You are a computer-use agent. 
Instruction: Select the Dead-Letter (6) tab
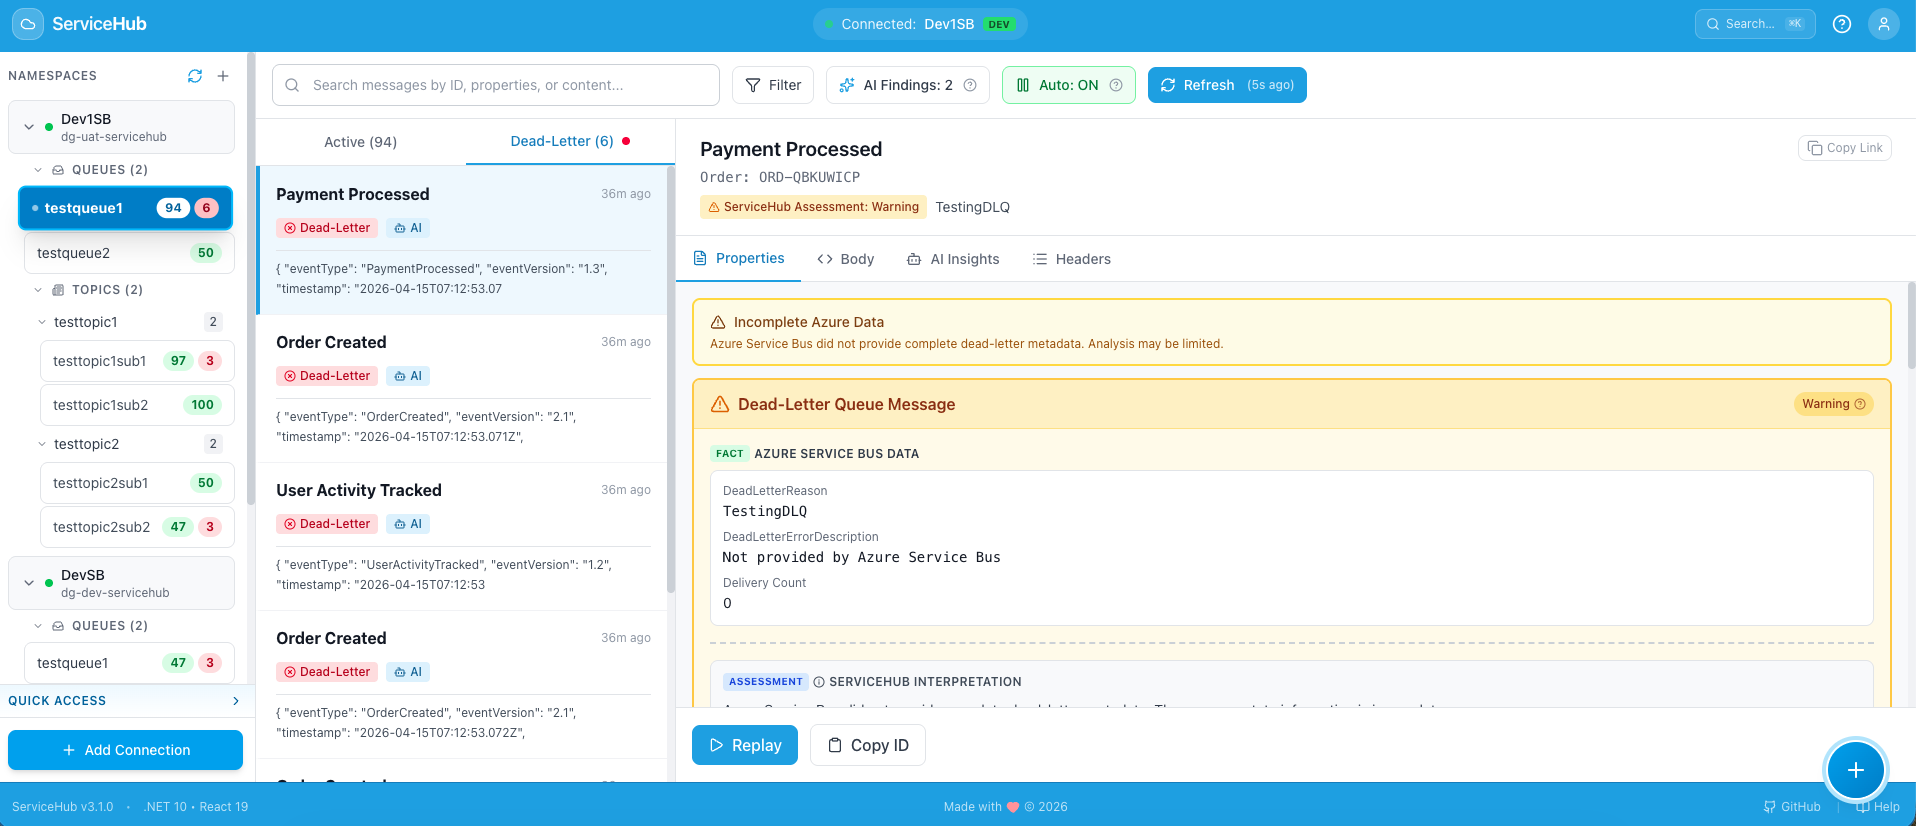coord(570,142)
